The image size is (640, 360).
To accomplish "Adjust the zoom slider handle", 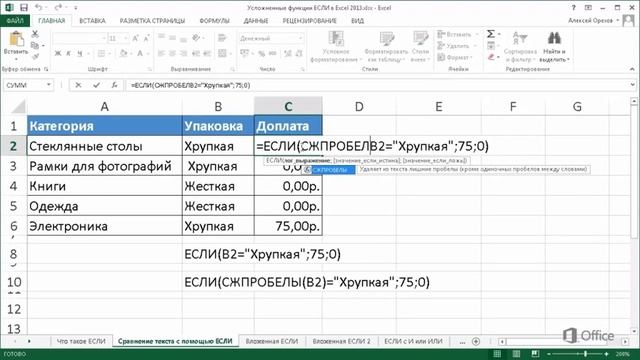I will pyautogui.click(x=585, y=354).
